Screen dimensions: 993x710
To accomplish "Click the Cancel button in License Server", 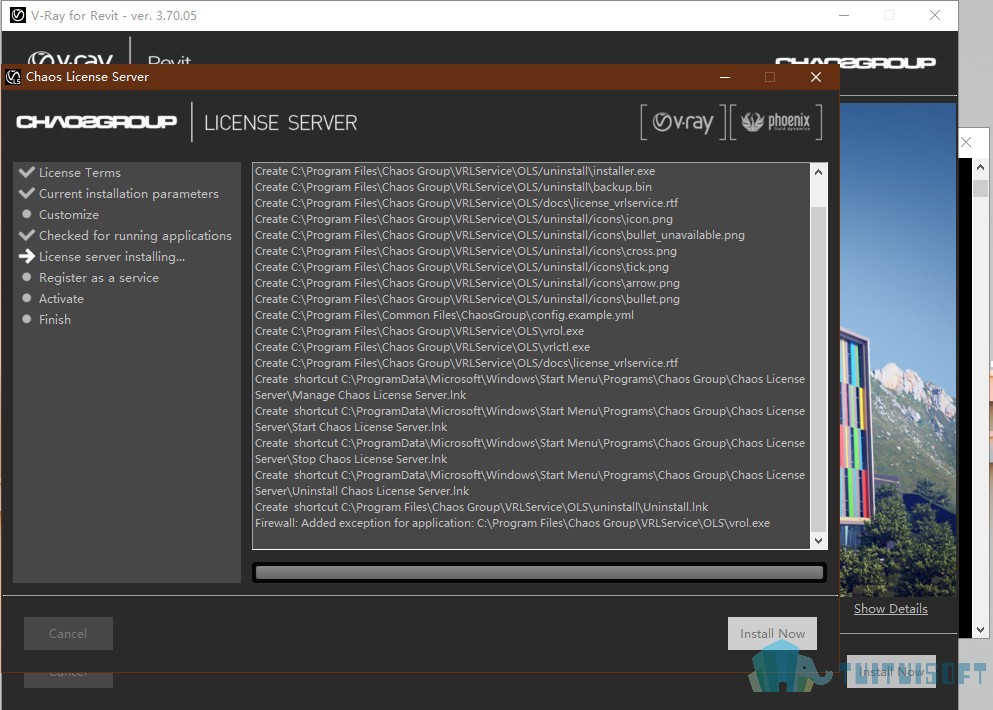I will 68,633.
